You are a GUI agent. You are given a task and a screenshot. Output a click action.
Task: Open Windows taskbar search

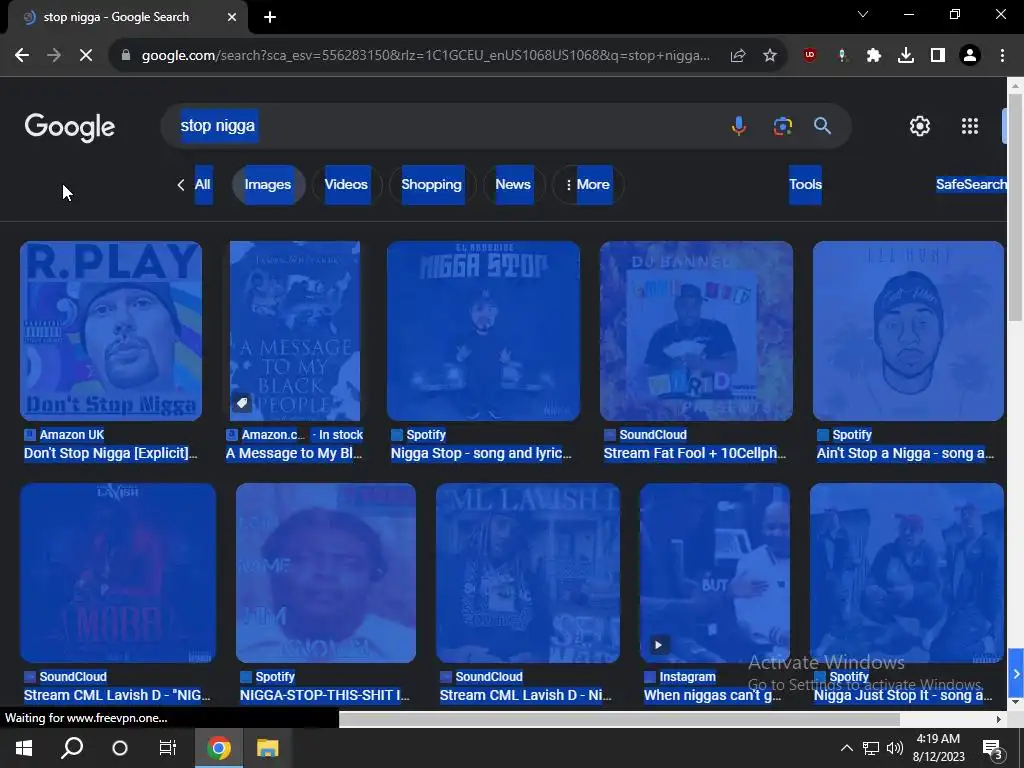click(x=72, y=748)
